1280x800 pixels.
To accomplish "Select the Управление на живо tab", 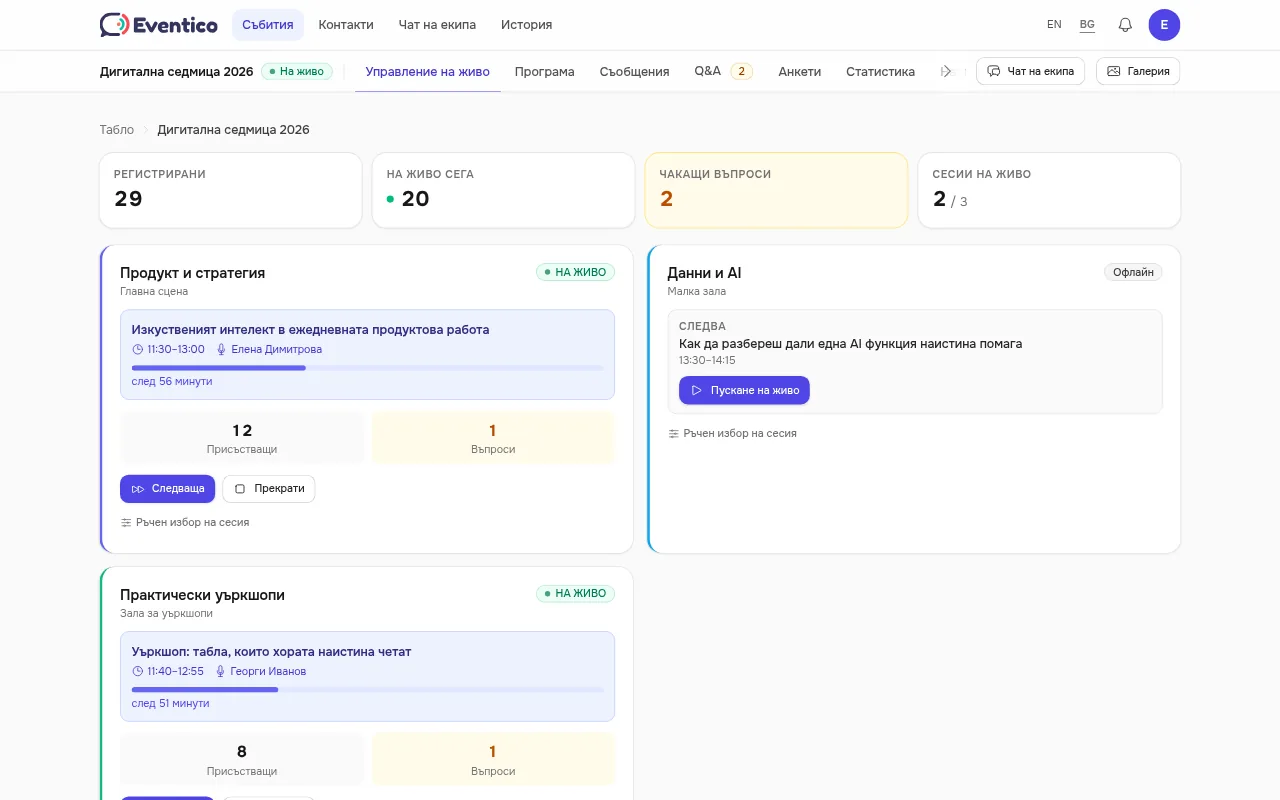I will [x=428, y=72].
